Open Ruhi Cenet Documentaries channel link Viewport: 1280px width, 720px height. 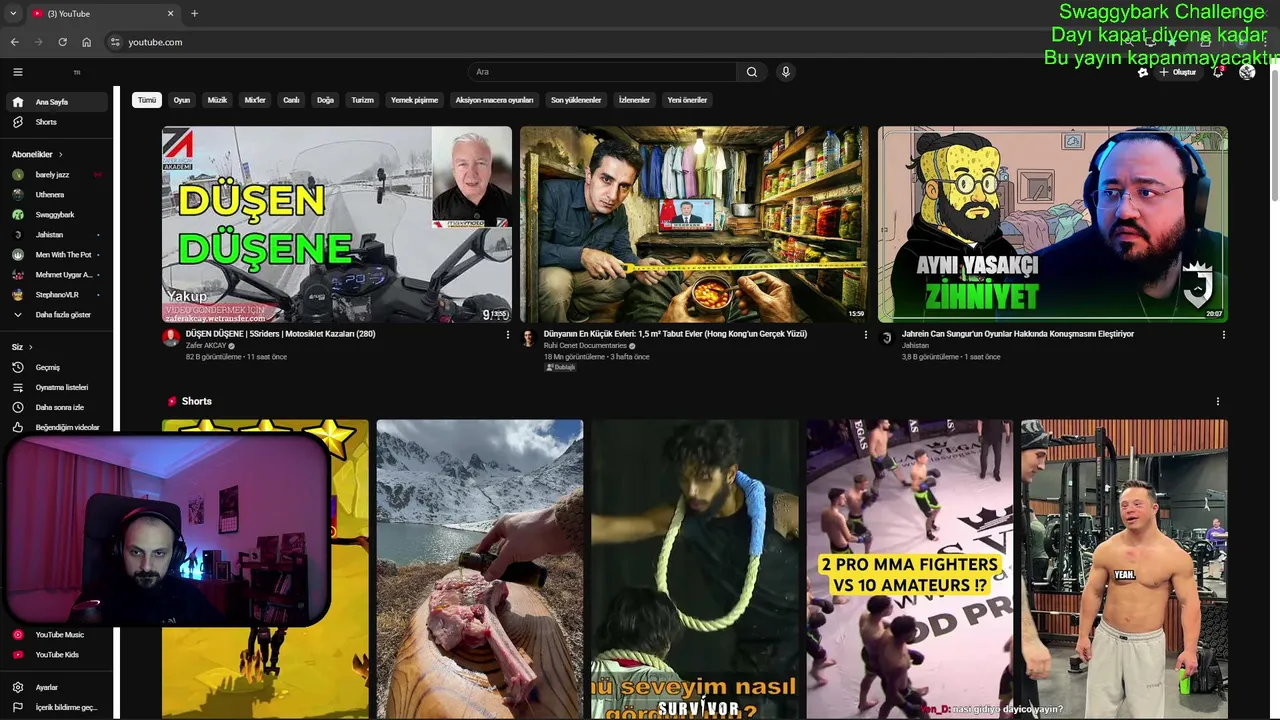point(585,346)
